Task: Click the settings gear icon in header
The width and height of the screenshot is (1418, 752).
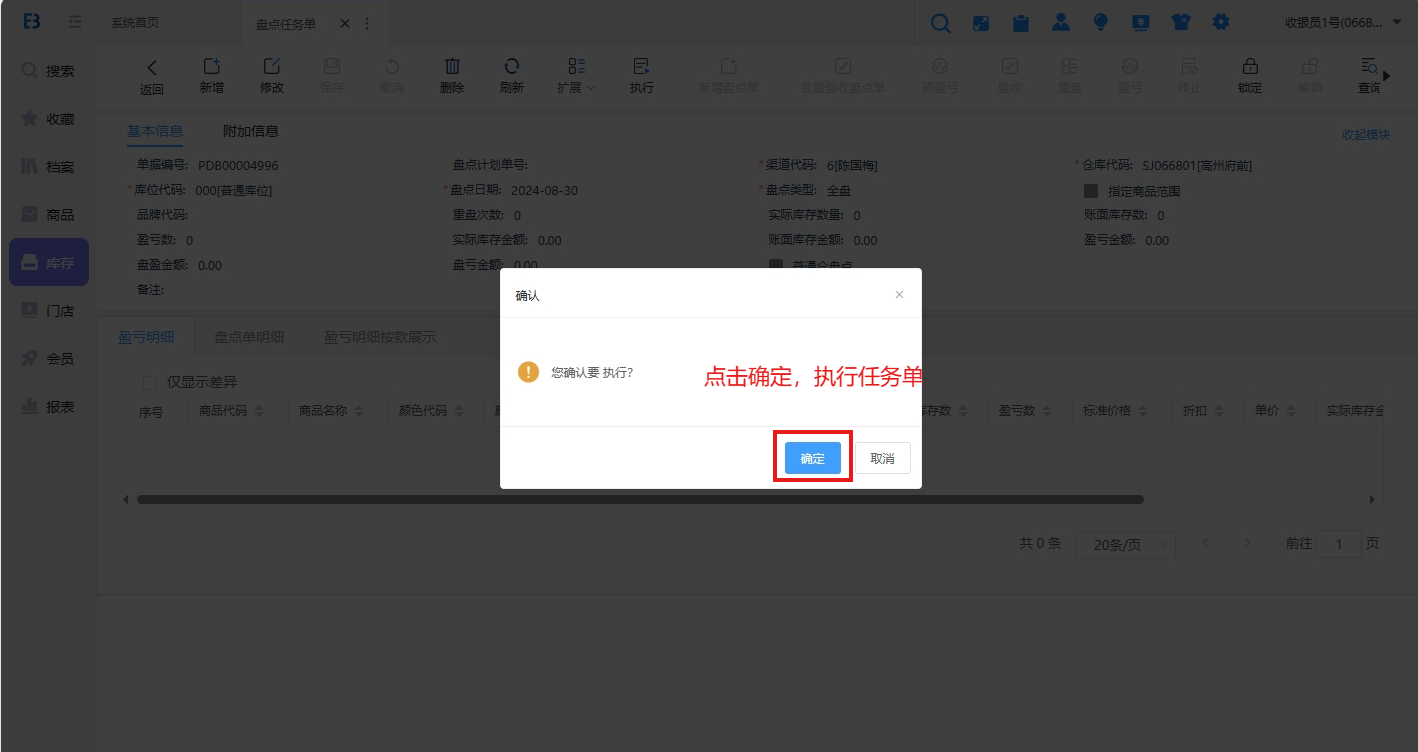Action: click(x=1221, y=22)
